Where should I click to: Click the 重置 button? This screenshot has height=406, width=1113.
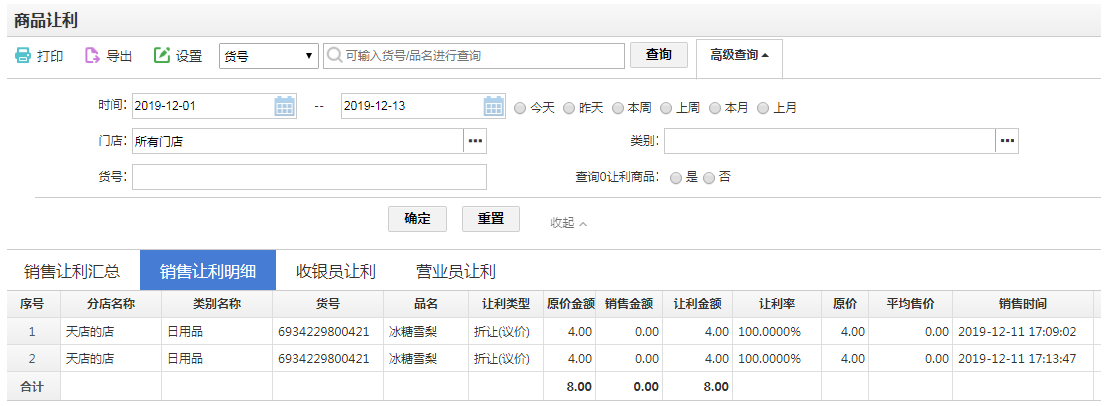(490, 219)
